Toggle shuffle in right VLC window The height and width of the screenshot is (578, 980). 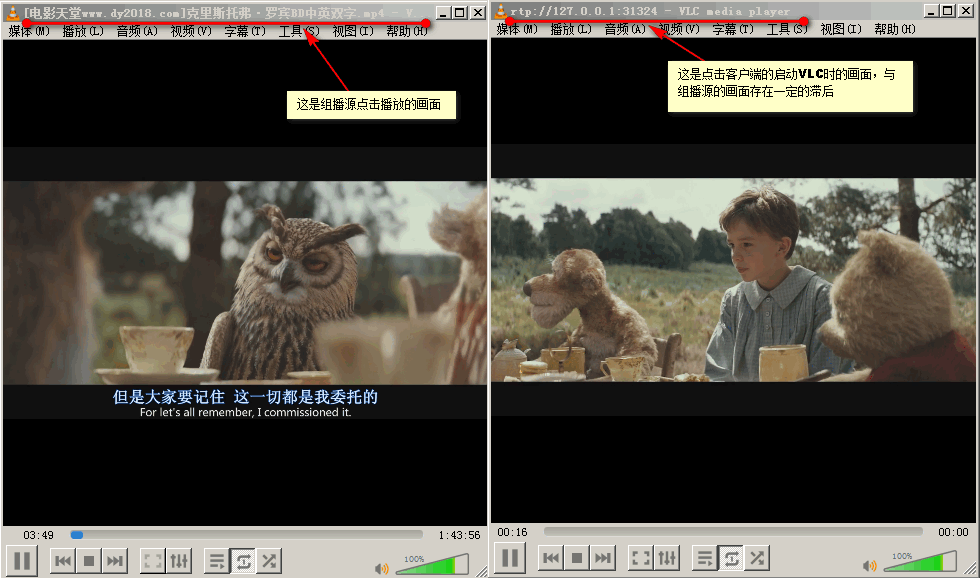tap(758, 557)
